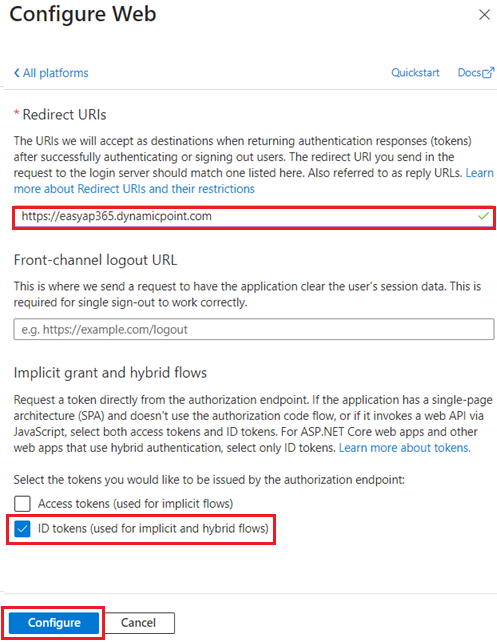Viewport: 497px width, 642px height.
Task: Click the Configure button
Action: [54, 623]
